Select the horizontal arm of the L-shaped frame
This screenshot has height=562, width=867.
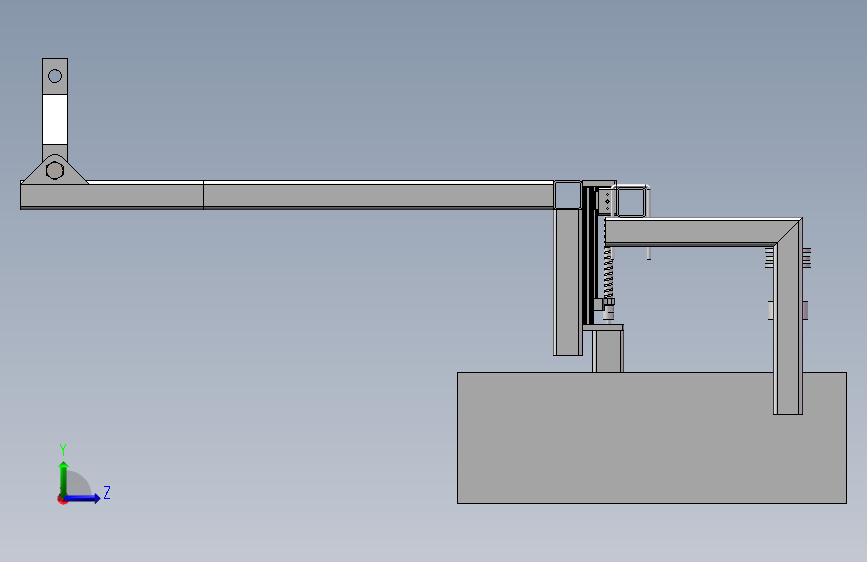[x=694, y=232]
